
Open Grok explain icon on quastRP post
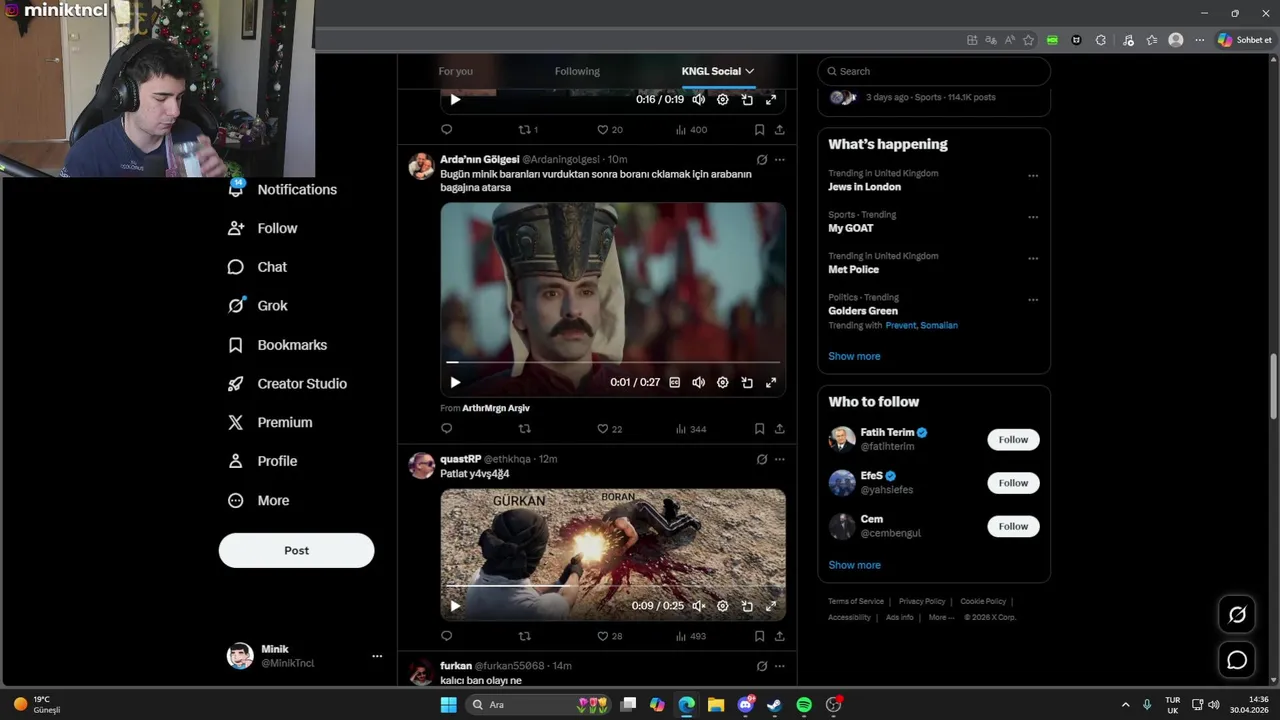click(762, 459)
